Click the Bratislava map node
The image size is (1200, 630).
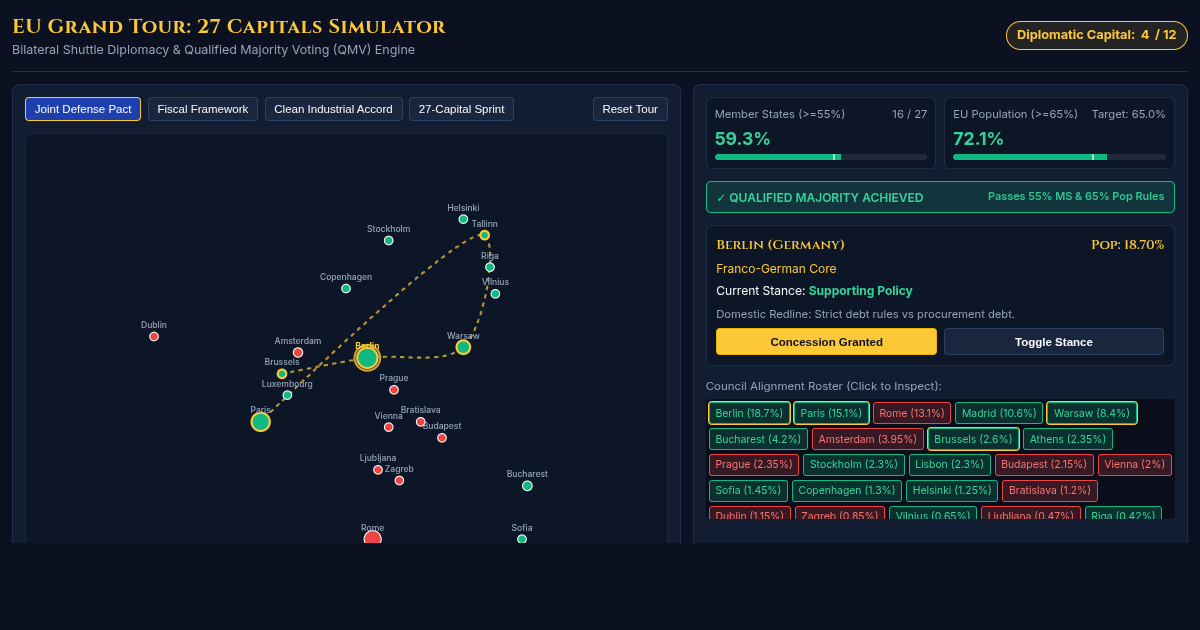[421, 422]
